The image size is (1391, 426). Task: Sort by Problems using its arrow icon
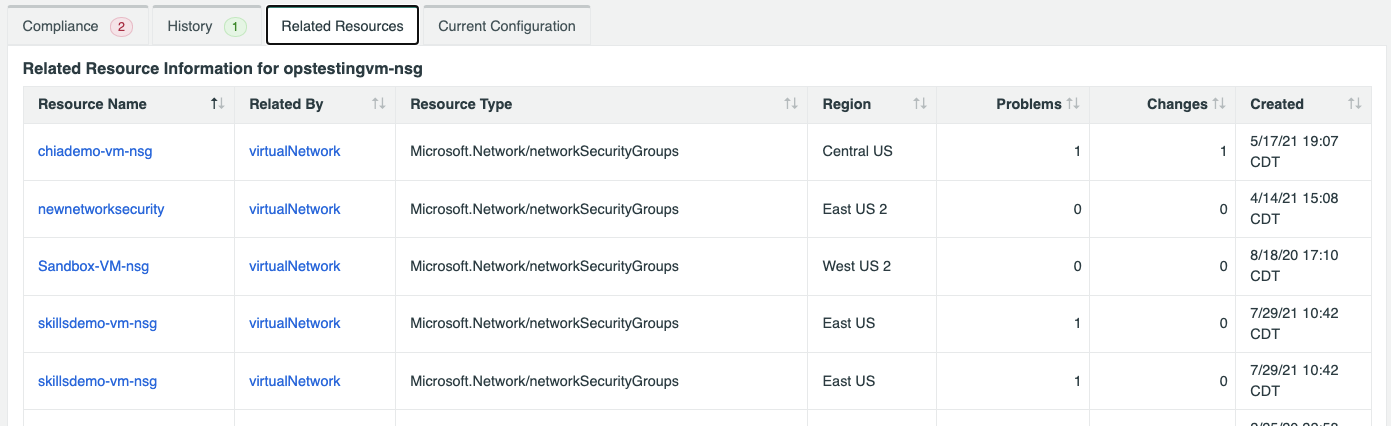click(x=1073, y=104)
